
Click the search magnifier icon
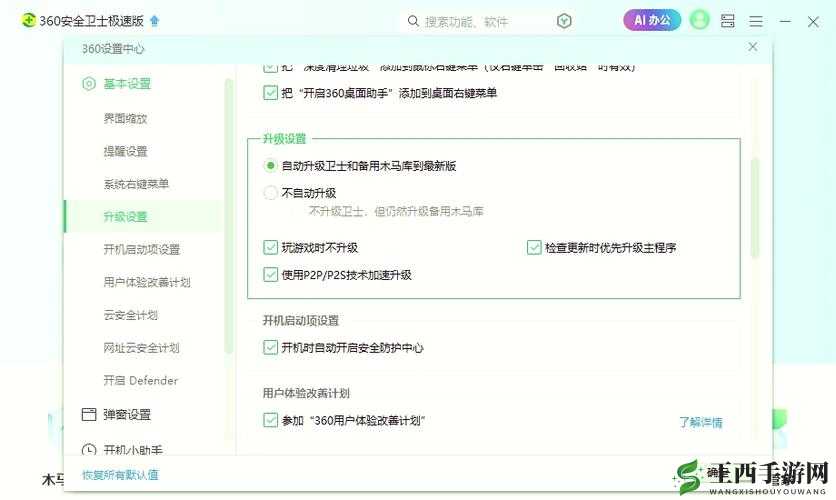(x=413, y=21)
